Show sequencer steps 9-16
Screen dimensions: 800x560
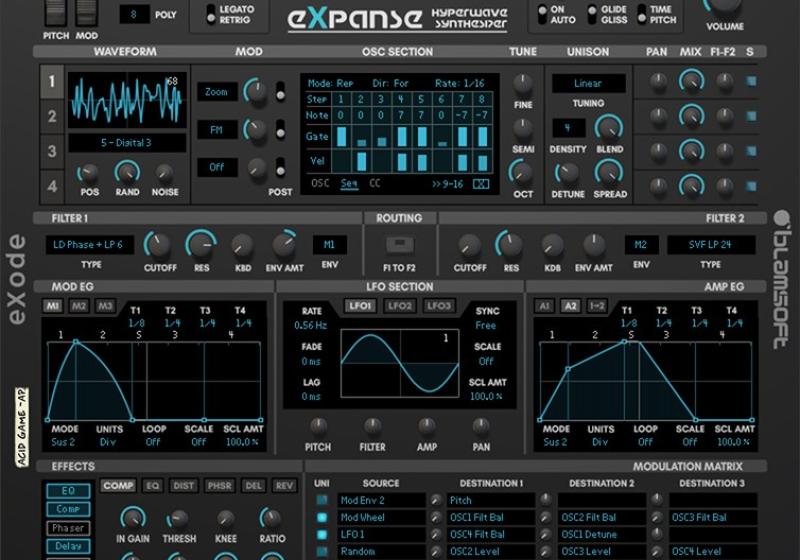click(x=447, y=184)
